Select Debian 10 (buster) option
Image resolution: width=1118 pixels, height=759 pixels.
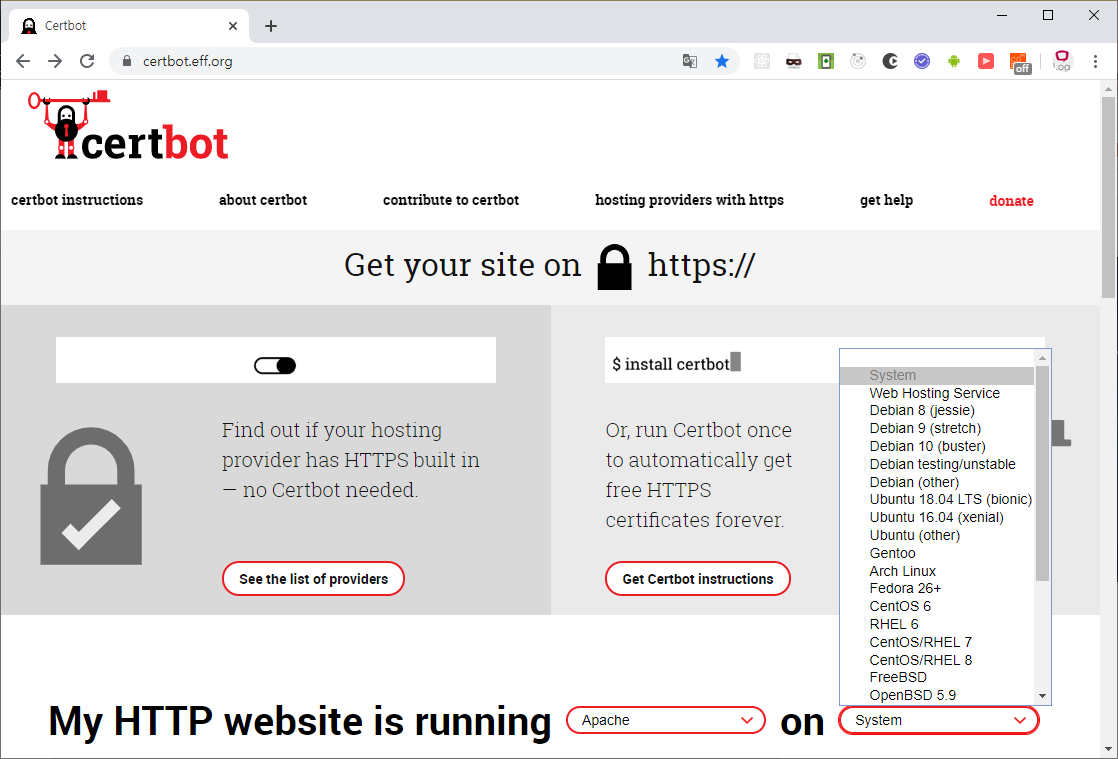937,446
